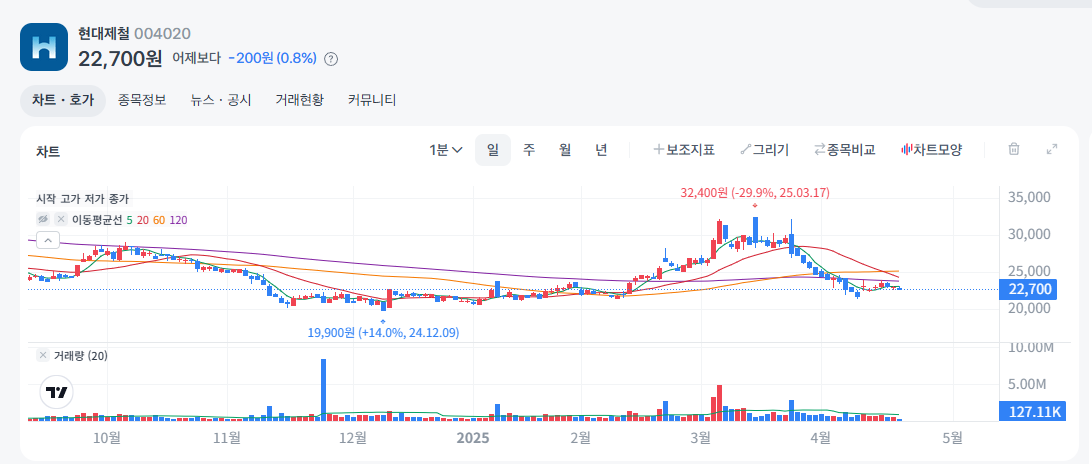Switch to the 종목정보 tab
This screenshot has width=1092, height=464.
pos(142,100)
